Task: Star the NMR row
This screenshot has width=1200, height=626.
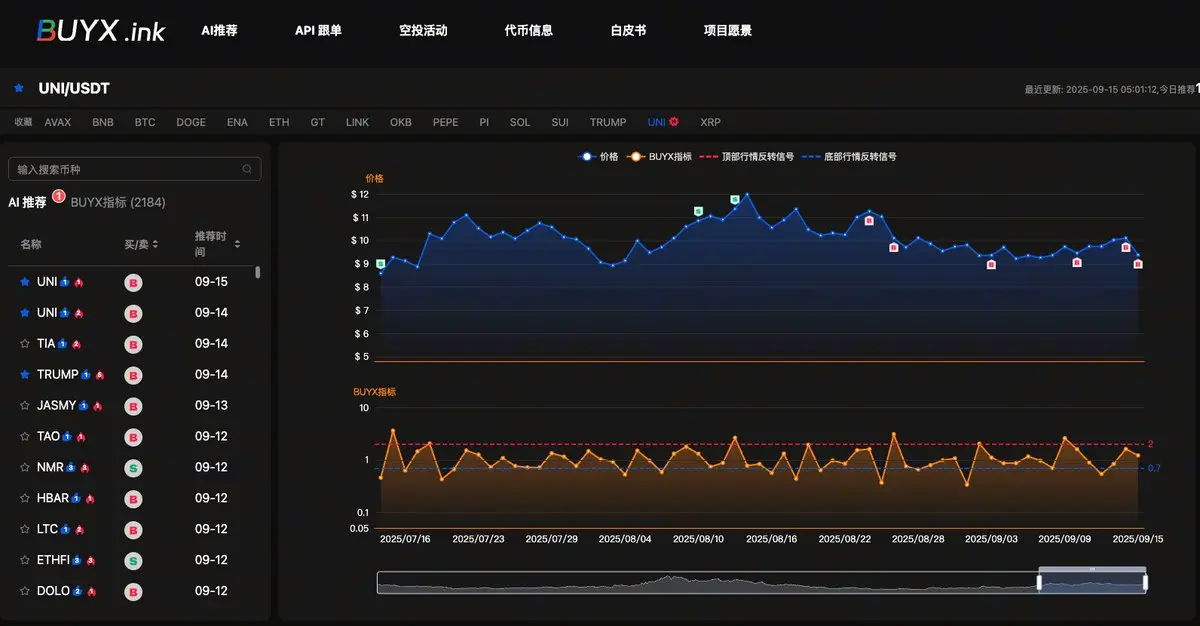Action: 25,467
